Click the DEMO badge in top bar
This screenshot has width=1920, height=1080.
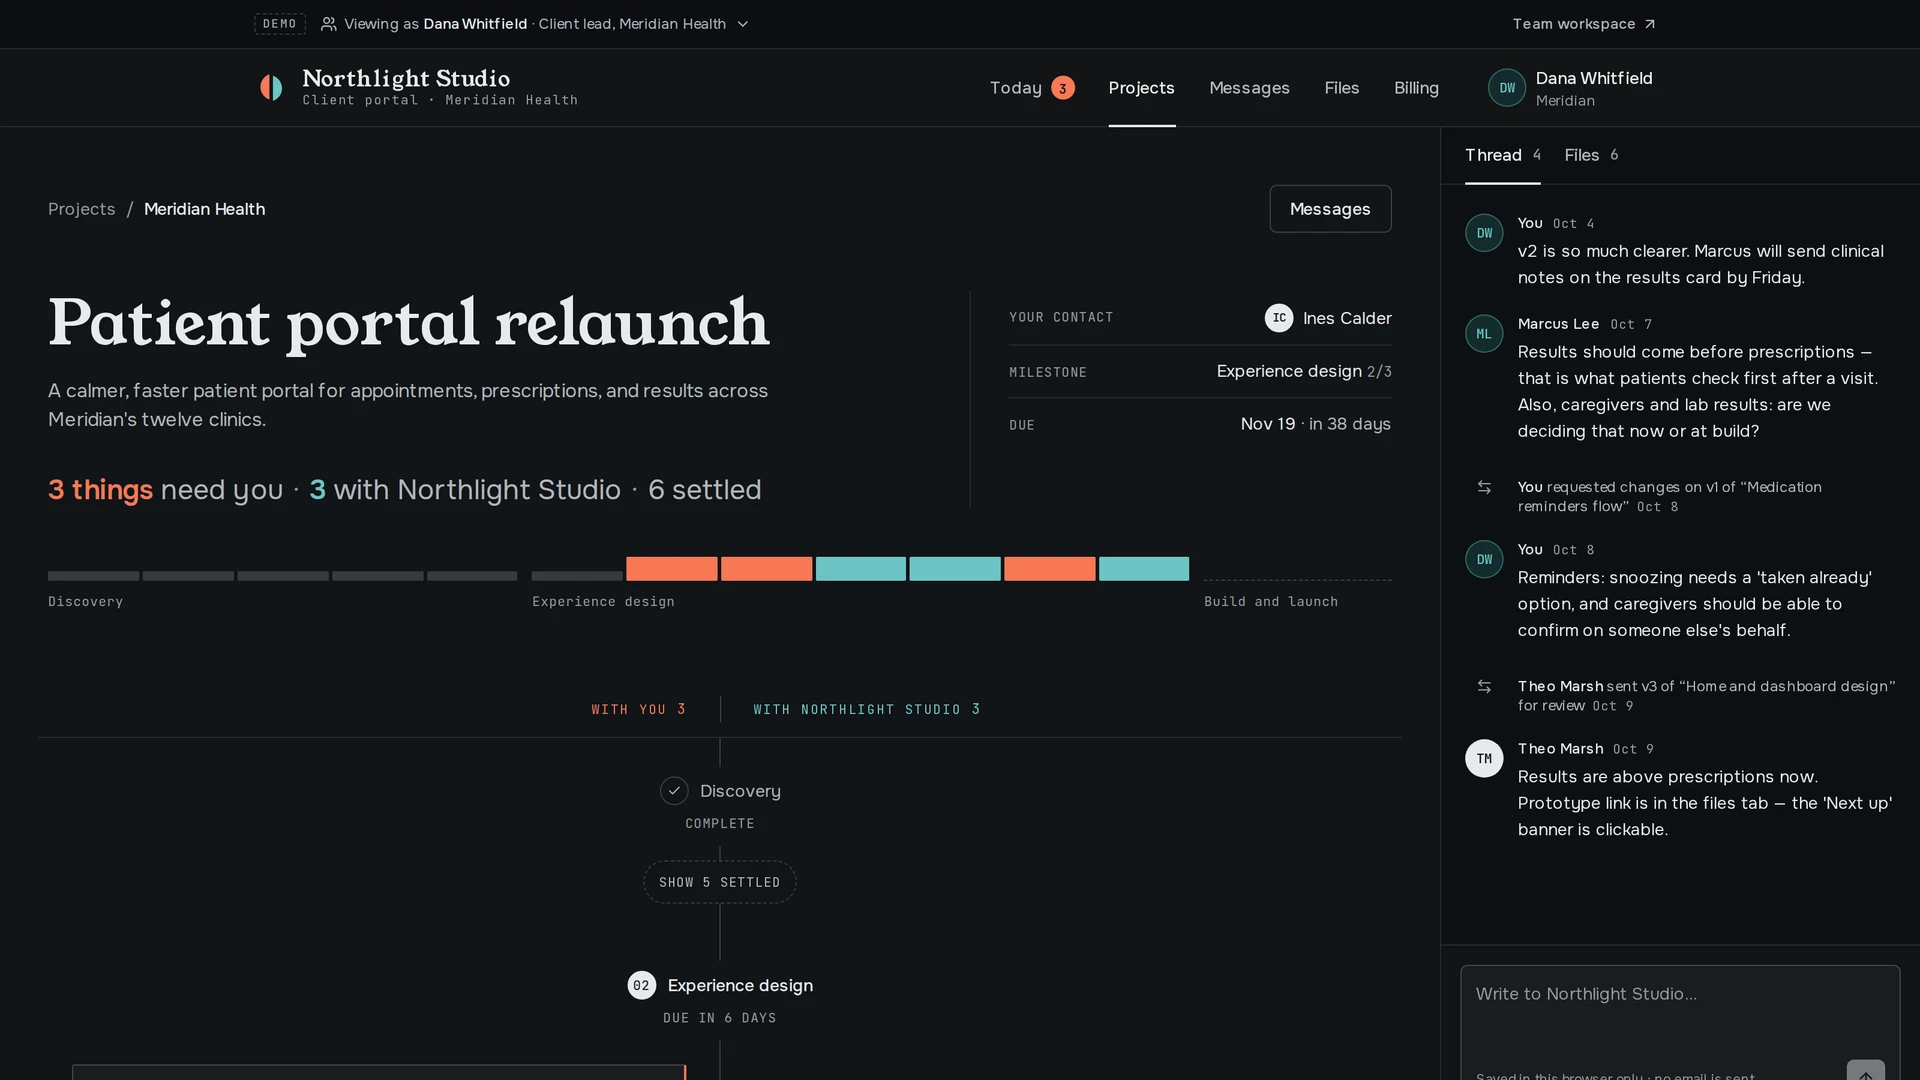[280, 24]
